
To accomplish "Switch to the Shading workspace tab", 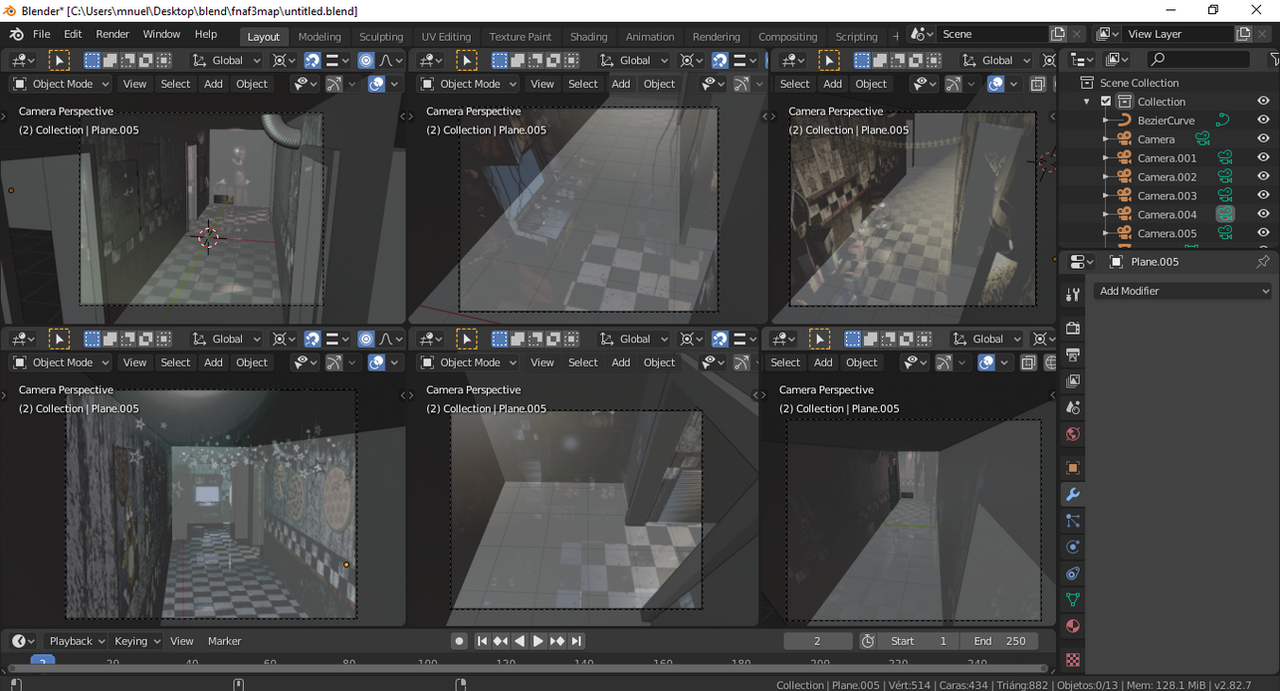I will [589, 37].
